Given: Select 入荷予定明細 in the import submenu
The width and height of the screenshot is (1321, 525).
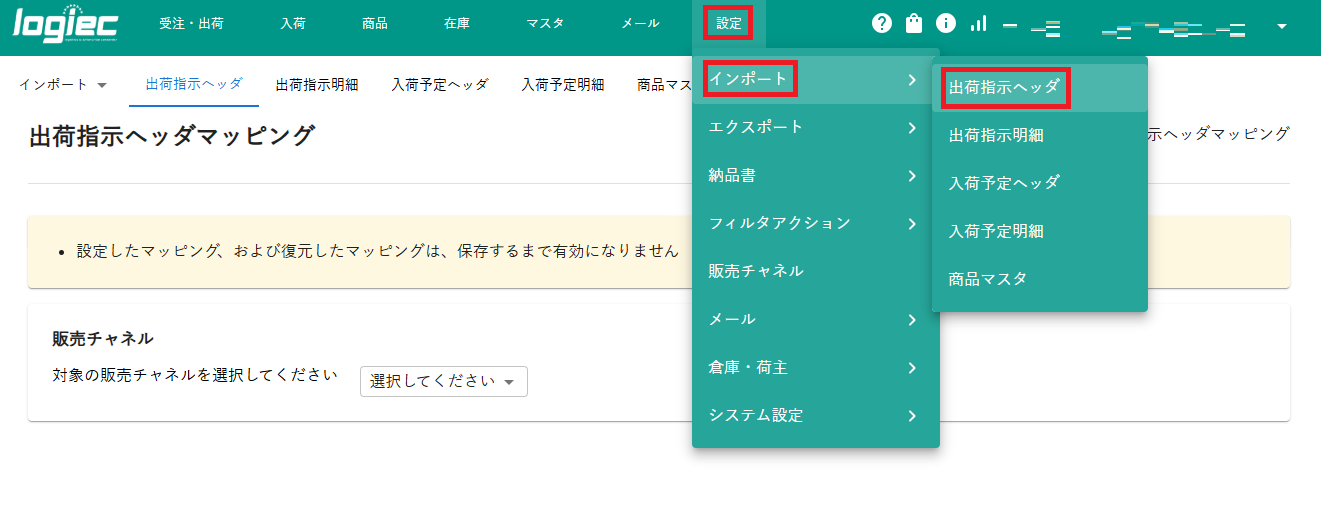Looking at the screenshot, I should pos(1040,231).
